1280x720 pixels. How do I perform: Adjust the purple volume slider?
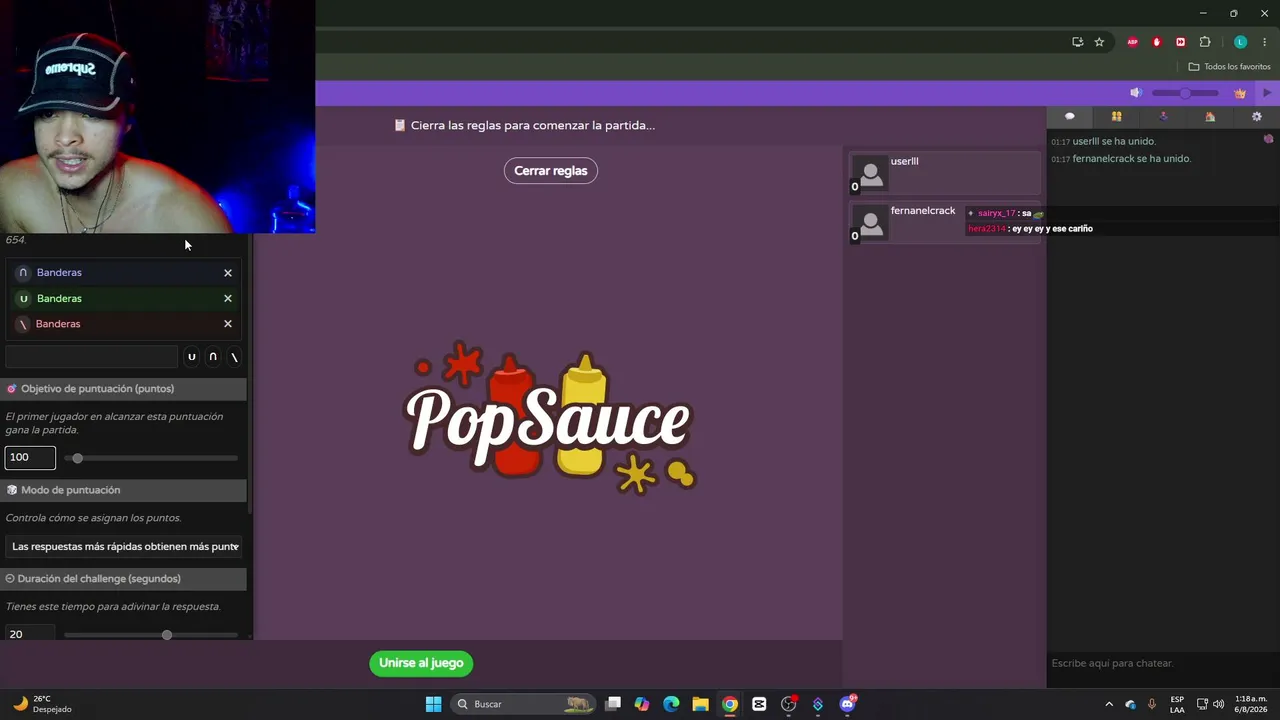click(1185, 93)
